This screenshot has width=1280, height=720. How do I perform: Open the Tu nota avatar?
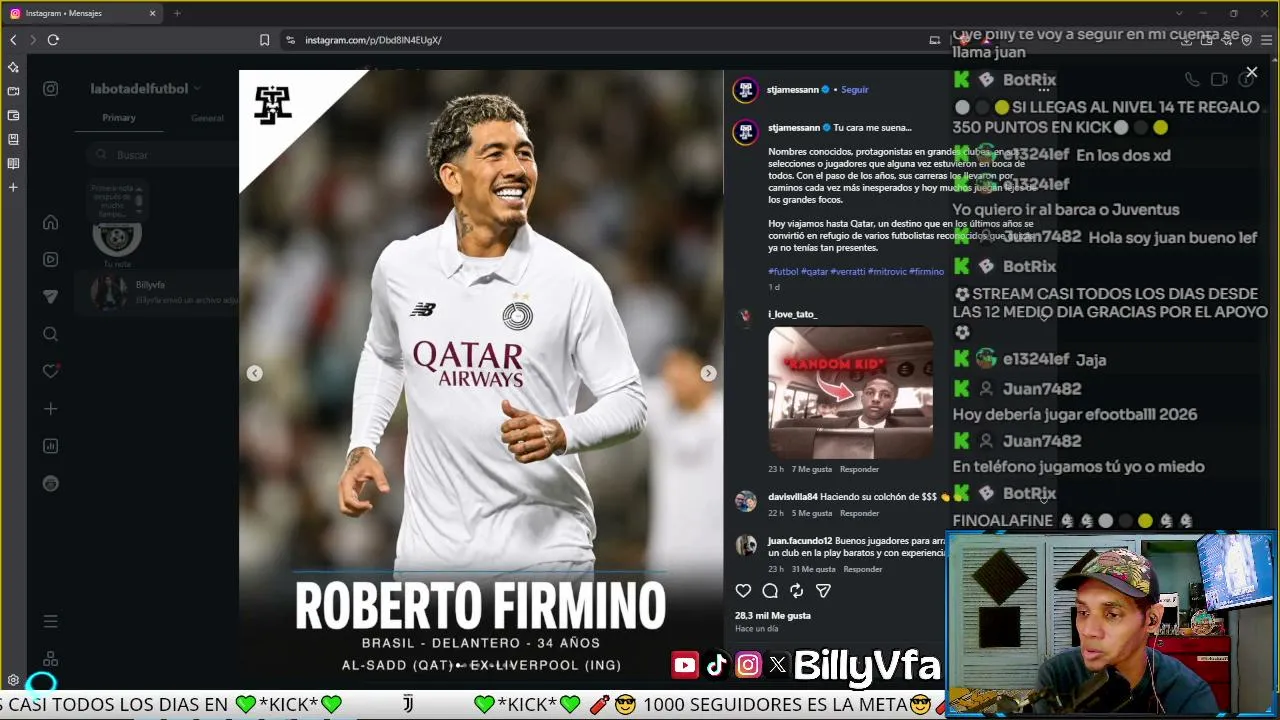[x=117, y=237]
